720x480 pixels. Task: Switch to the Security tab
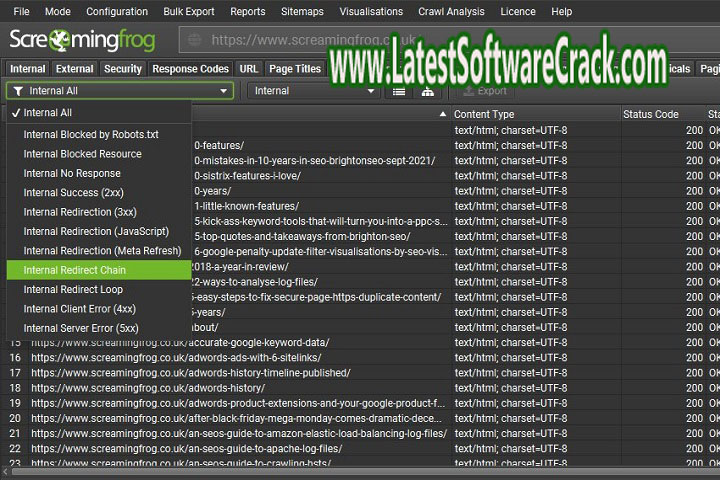click(x=123, y=69)
